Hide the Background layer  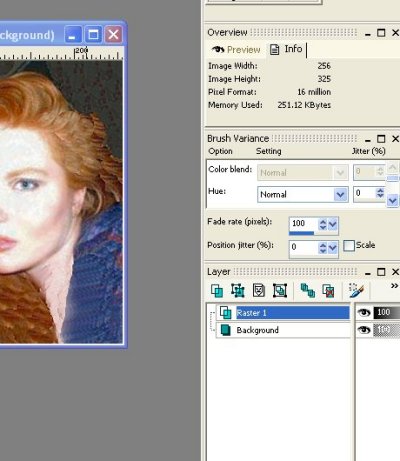click(x=364, y=330)
